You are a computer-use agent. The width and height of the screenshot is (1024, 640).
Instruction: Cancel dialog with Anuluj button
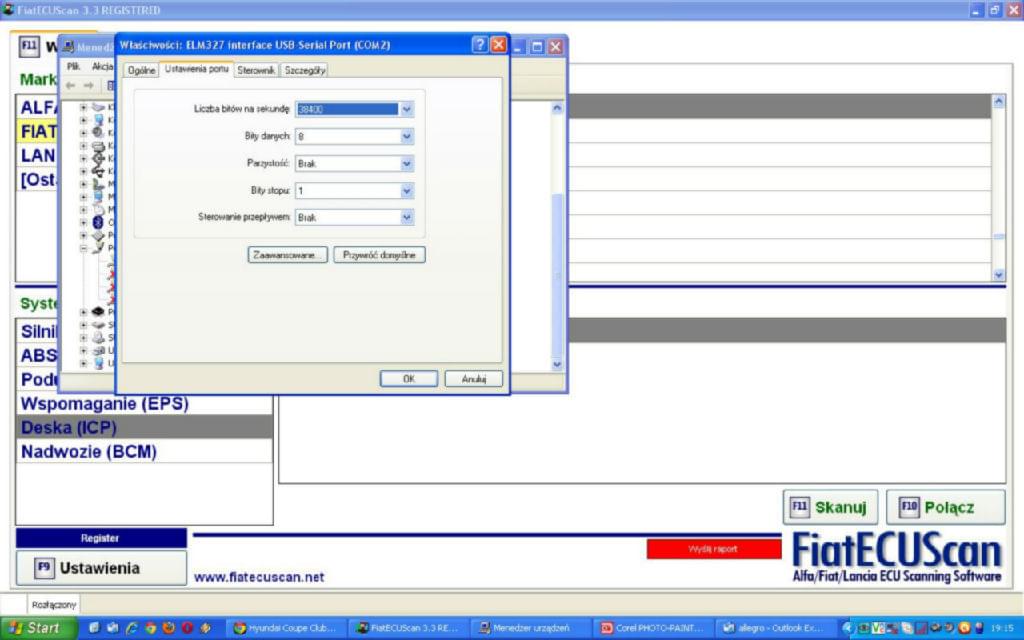click(x=473, y=379)
